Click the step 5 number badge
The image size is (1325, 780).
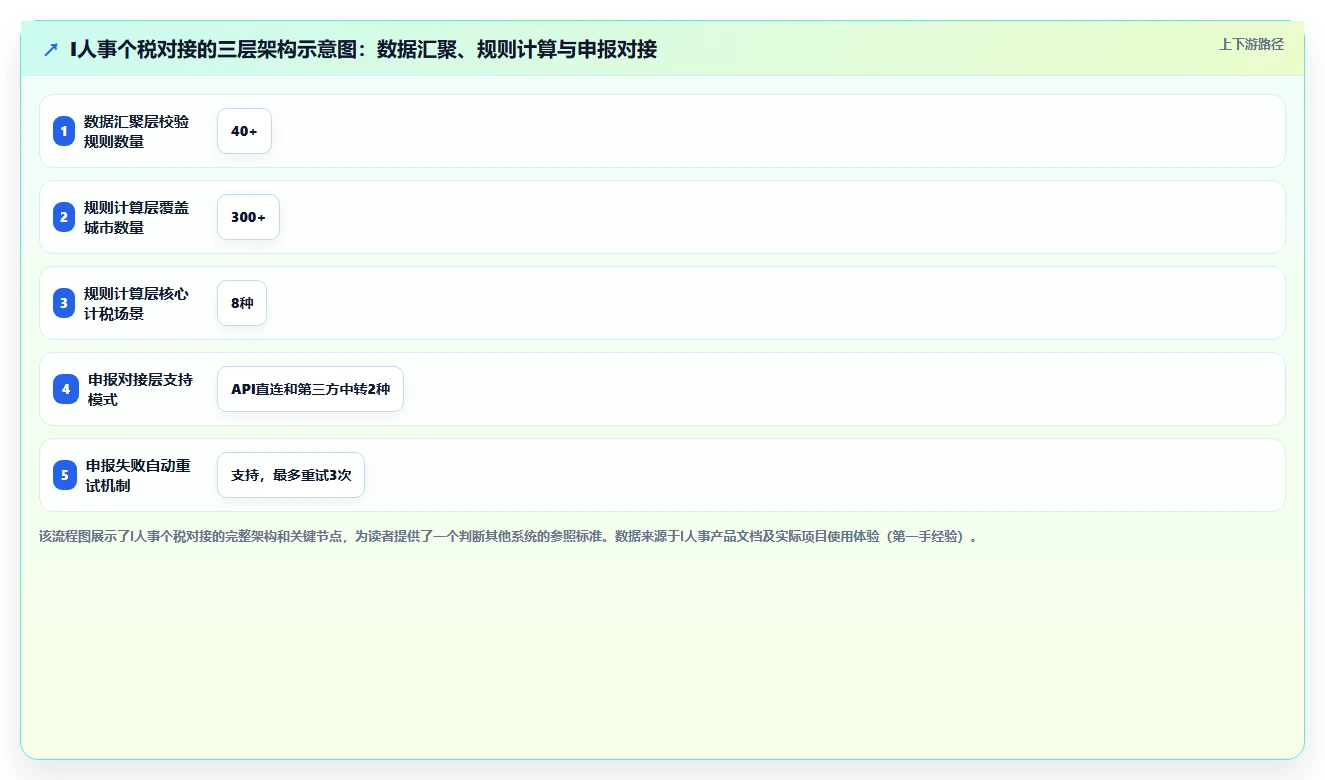pyautogui.click(x=65, y=475)
